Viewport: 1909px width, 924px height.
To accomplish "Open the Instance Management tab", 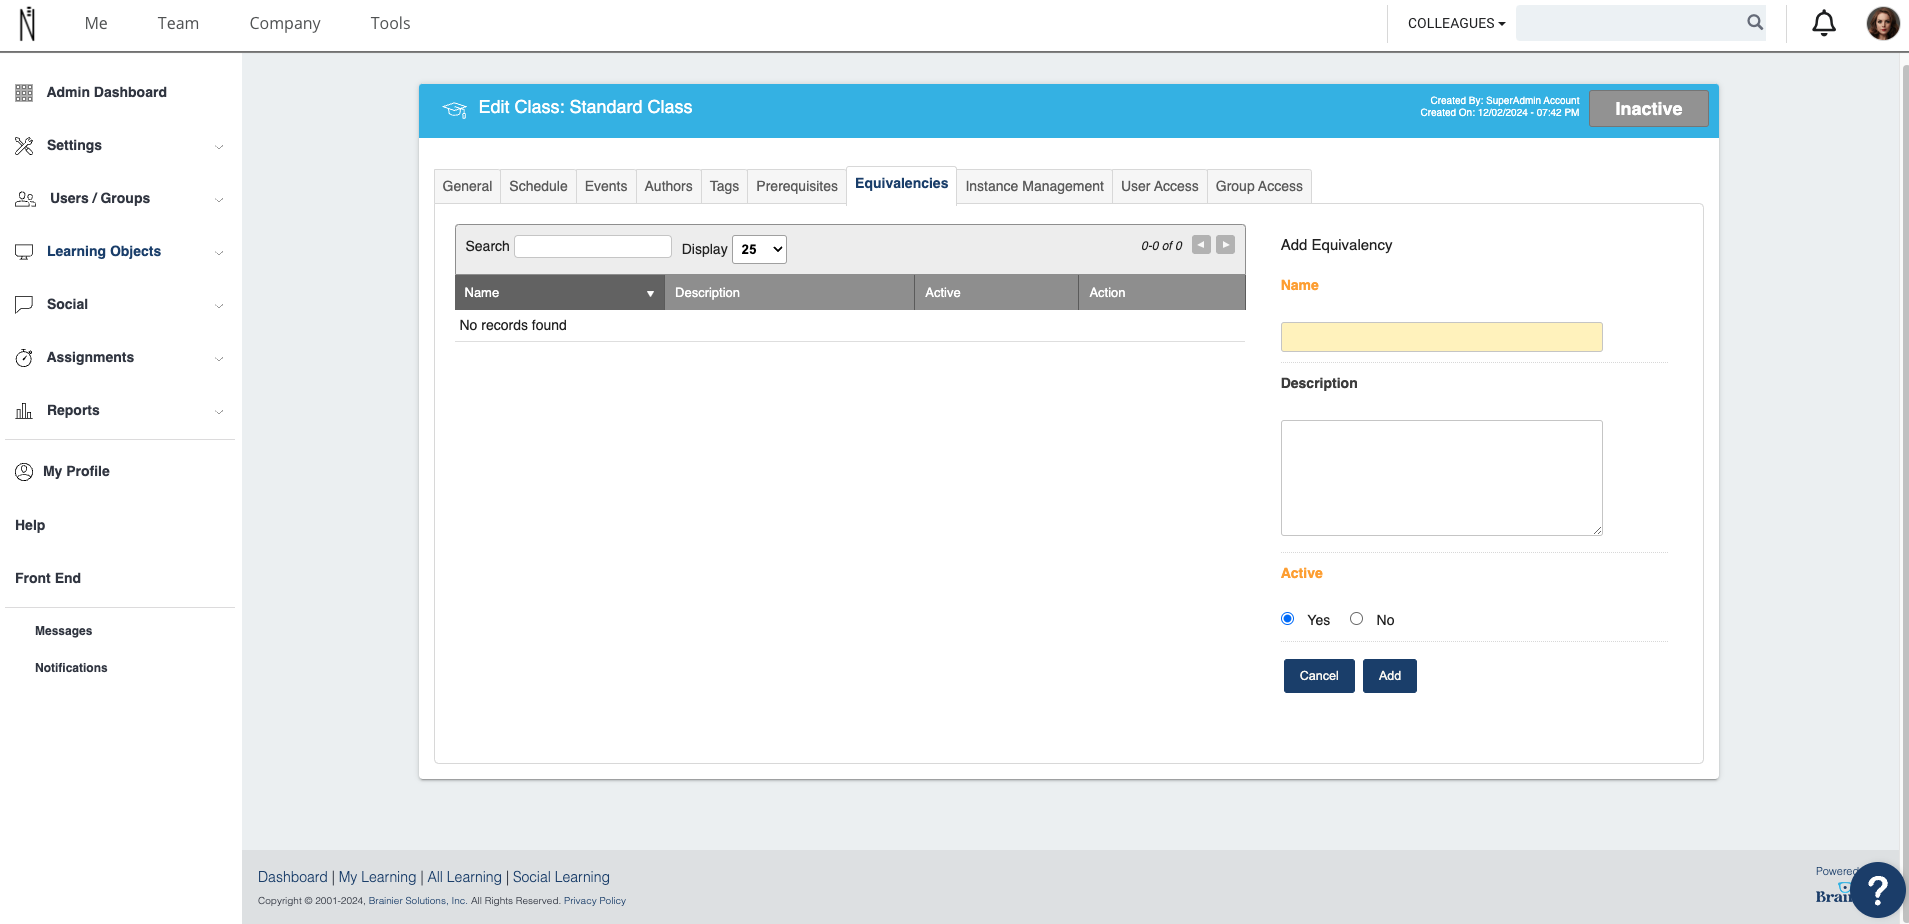I will click(1034, 187).
